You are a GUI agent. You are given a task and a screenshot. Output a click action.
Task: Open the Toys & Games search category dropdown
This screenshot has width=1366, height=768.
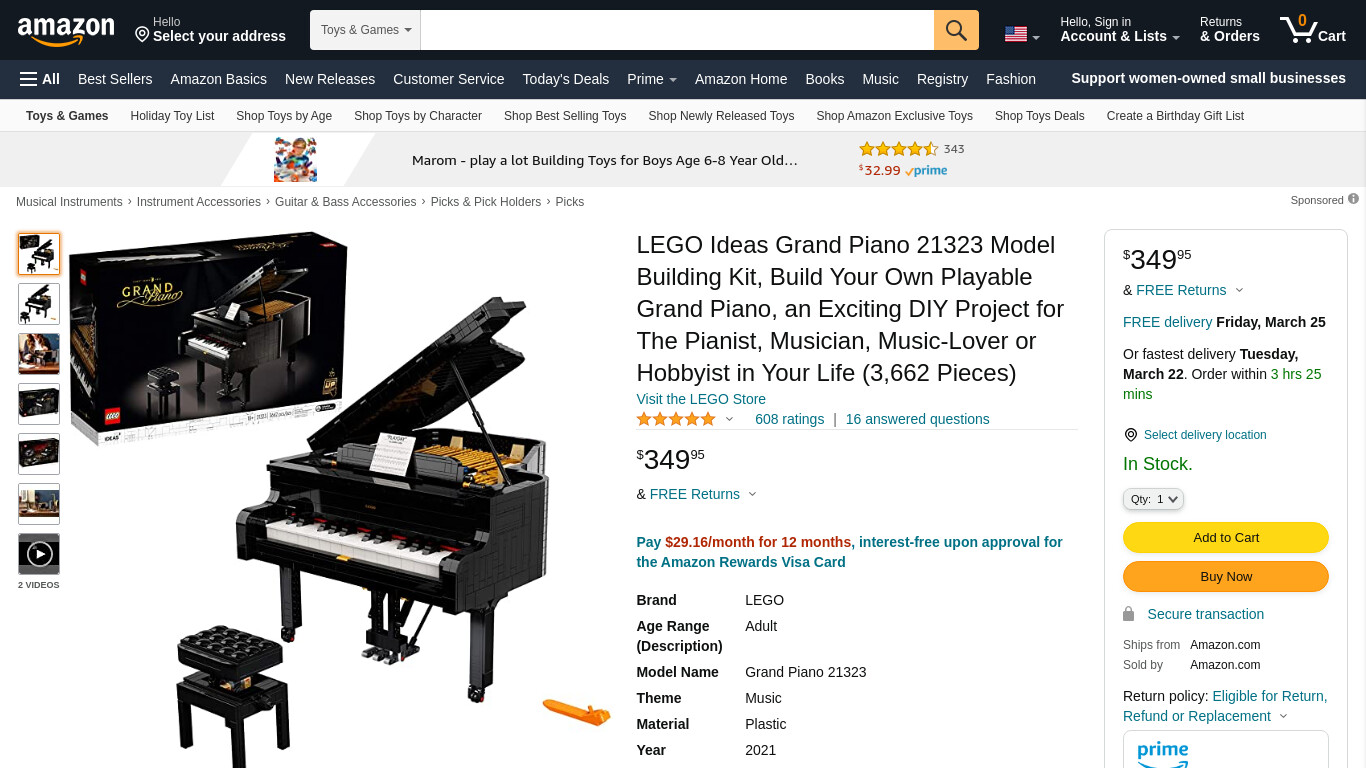pos(366,30)
